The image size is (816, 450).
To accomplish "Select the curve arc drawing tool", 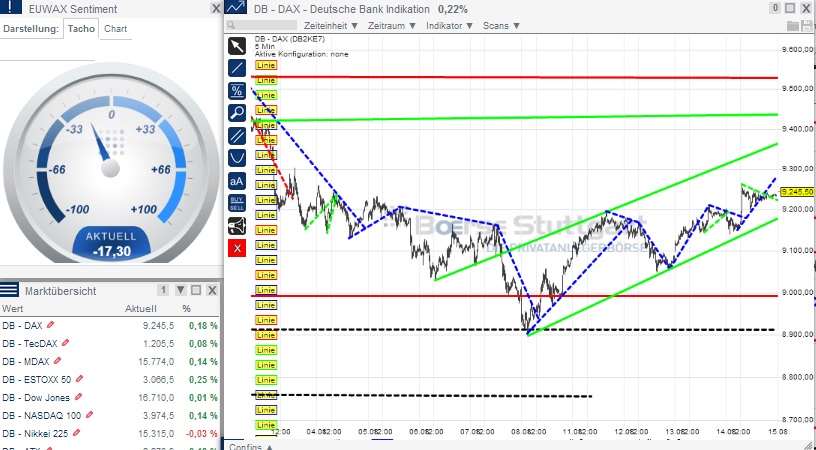I will (237, 158).
